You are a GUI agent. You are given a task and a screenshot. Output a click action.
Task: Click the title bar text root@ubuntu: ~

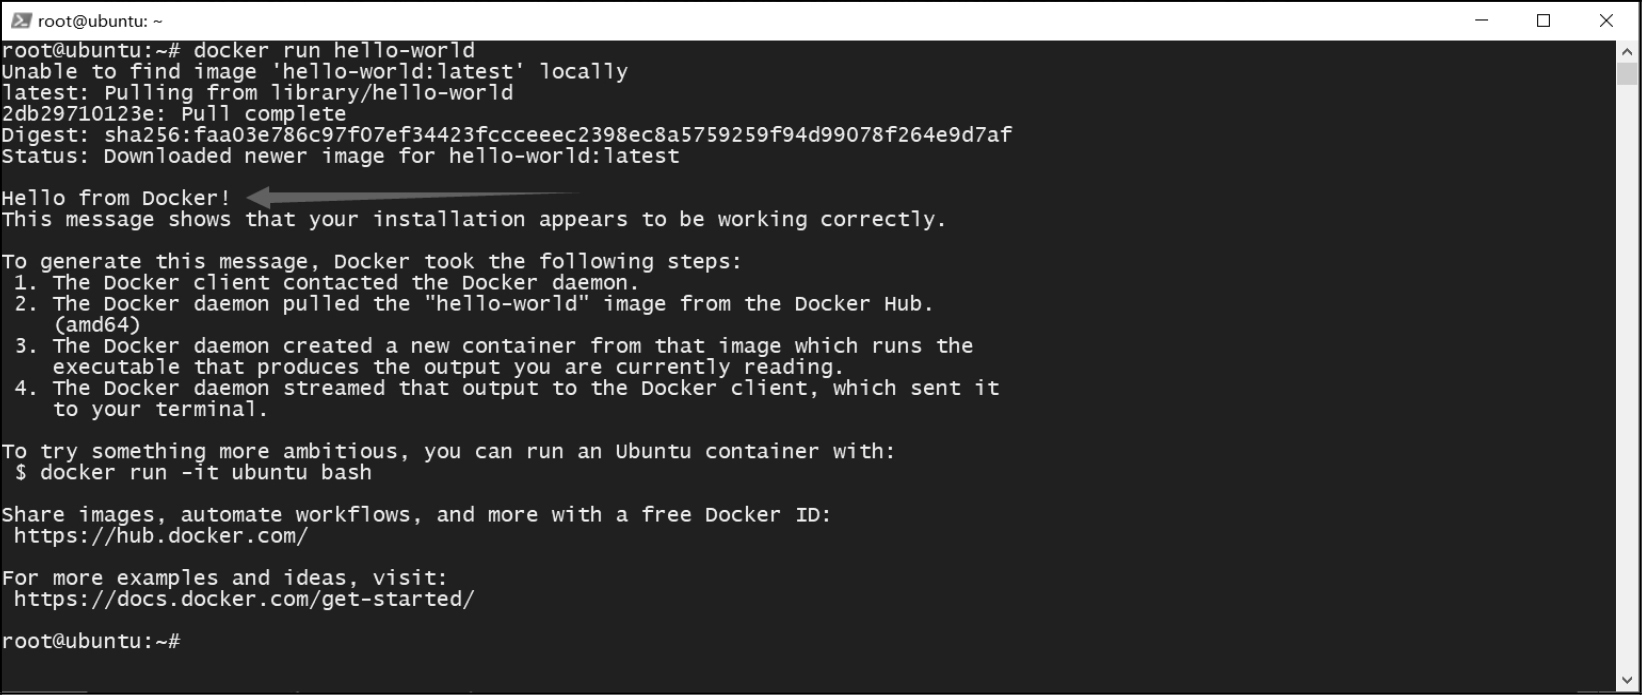pos(100,20)
